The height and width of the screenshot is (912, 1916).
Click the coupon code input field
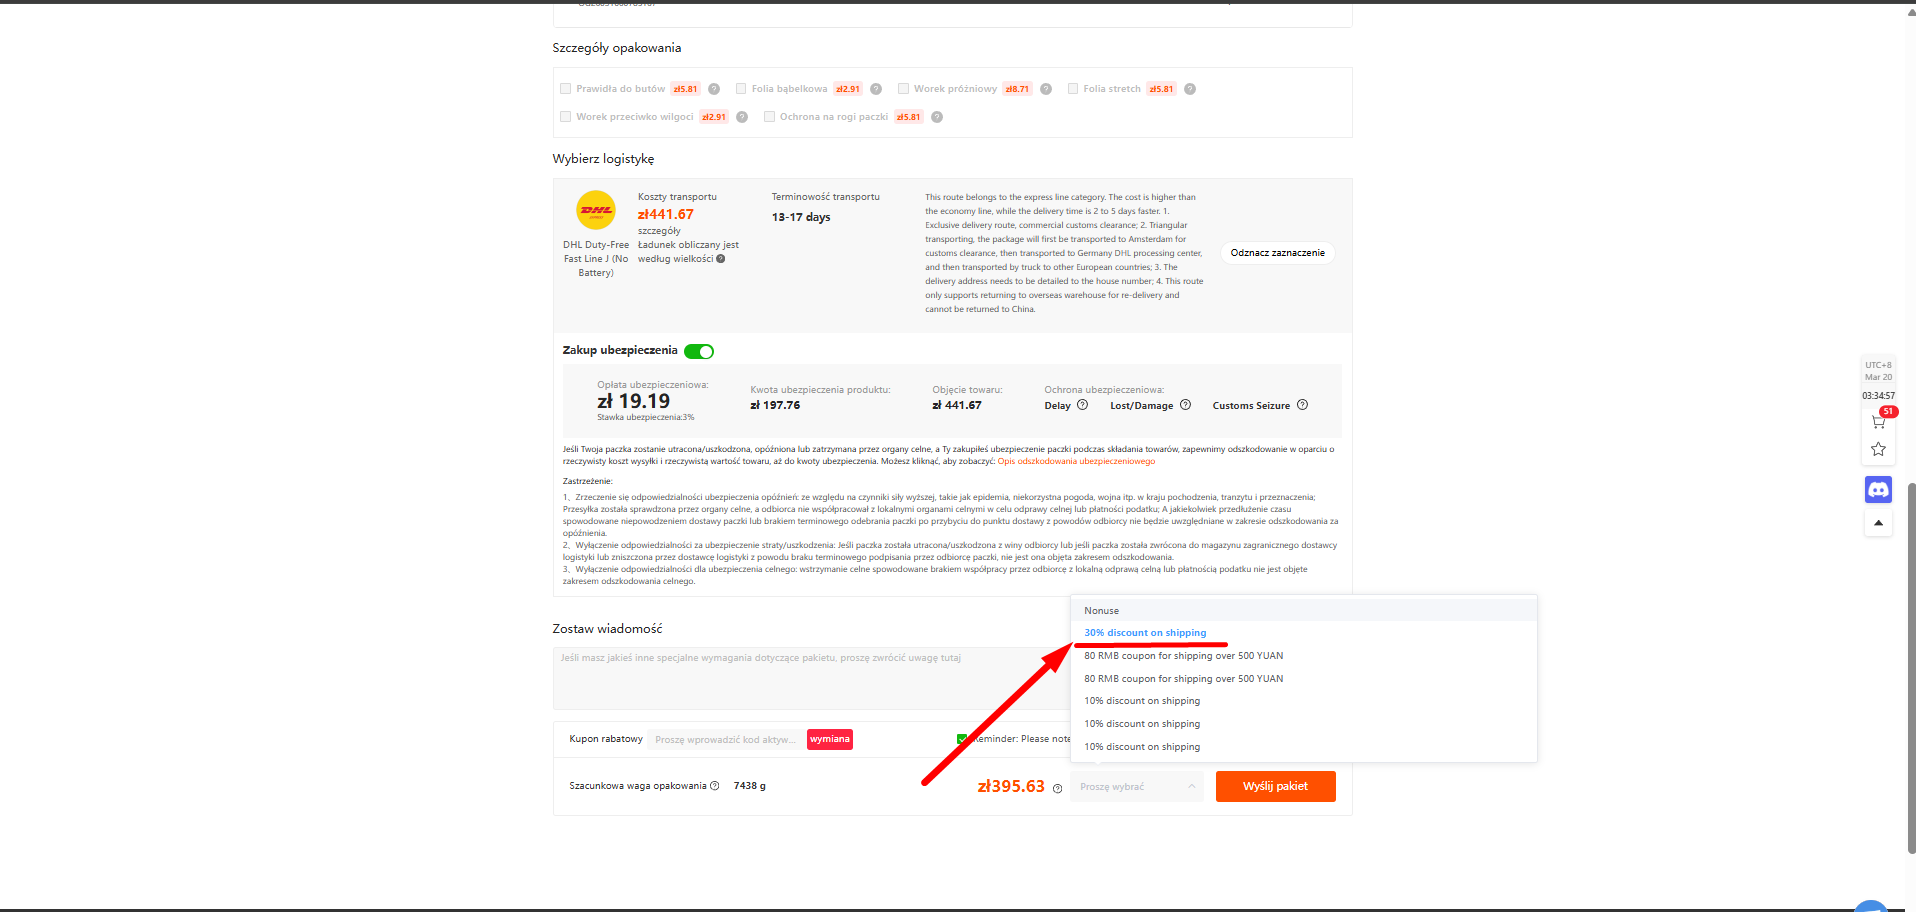725,740
